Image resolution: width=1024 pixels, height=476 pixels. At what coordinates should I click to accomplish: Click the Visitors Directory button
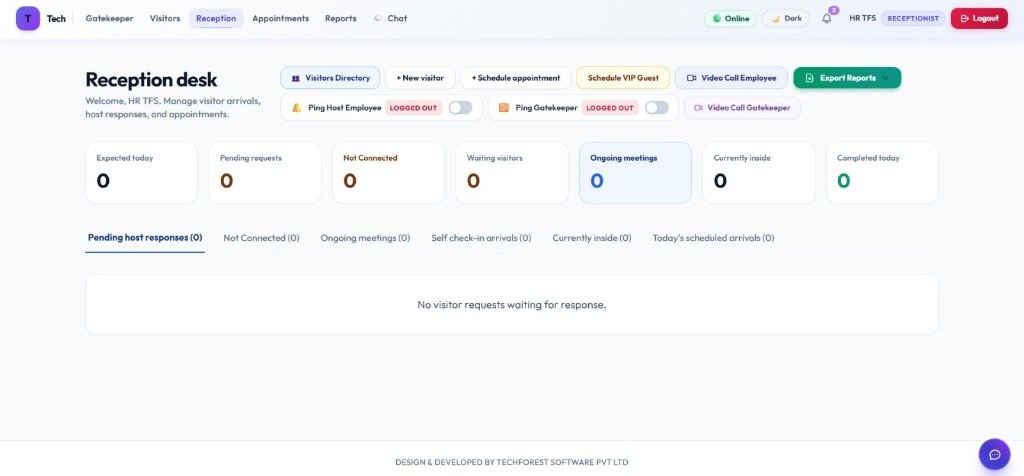coord(330,78)
